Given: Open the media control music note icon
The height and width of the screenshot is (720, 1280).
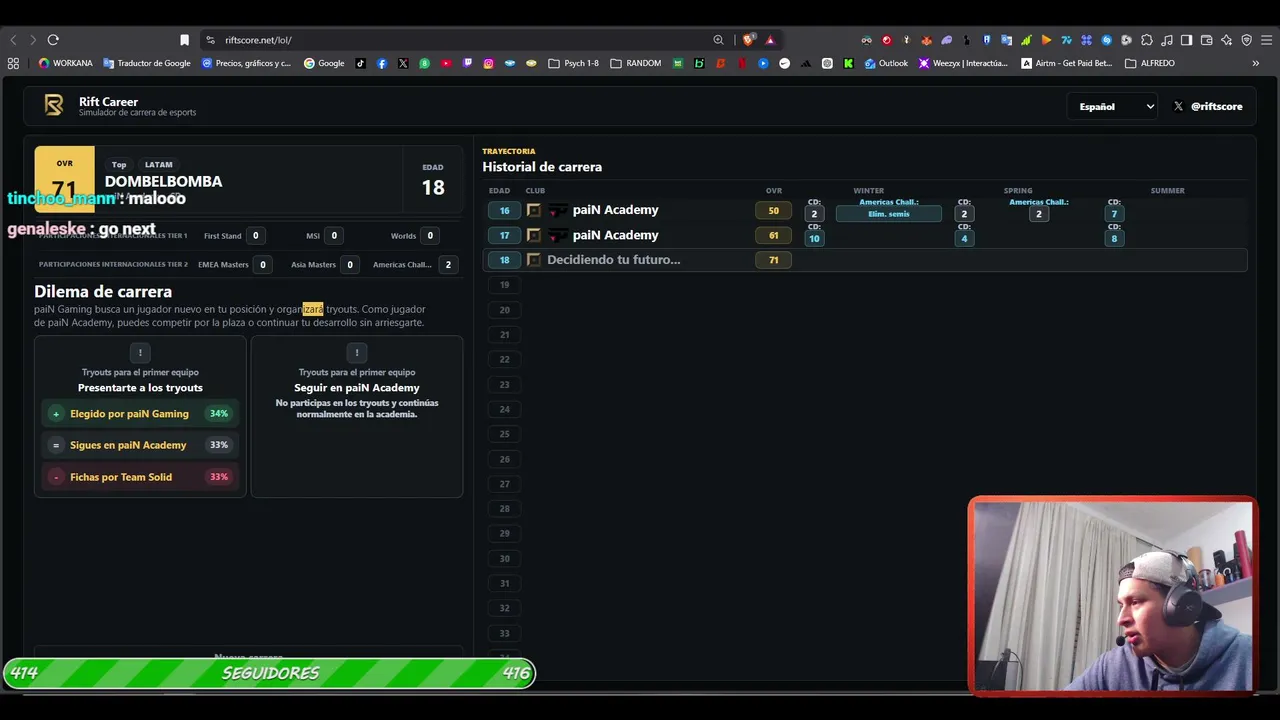Looking at the screenshot, I should click(1167, 40).
